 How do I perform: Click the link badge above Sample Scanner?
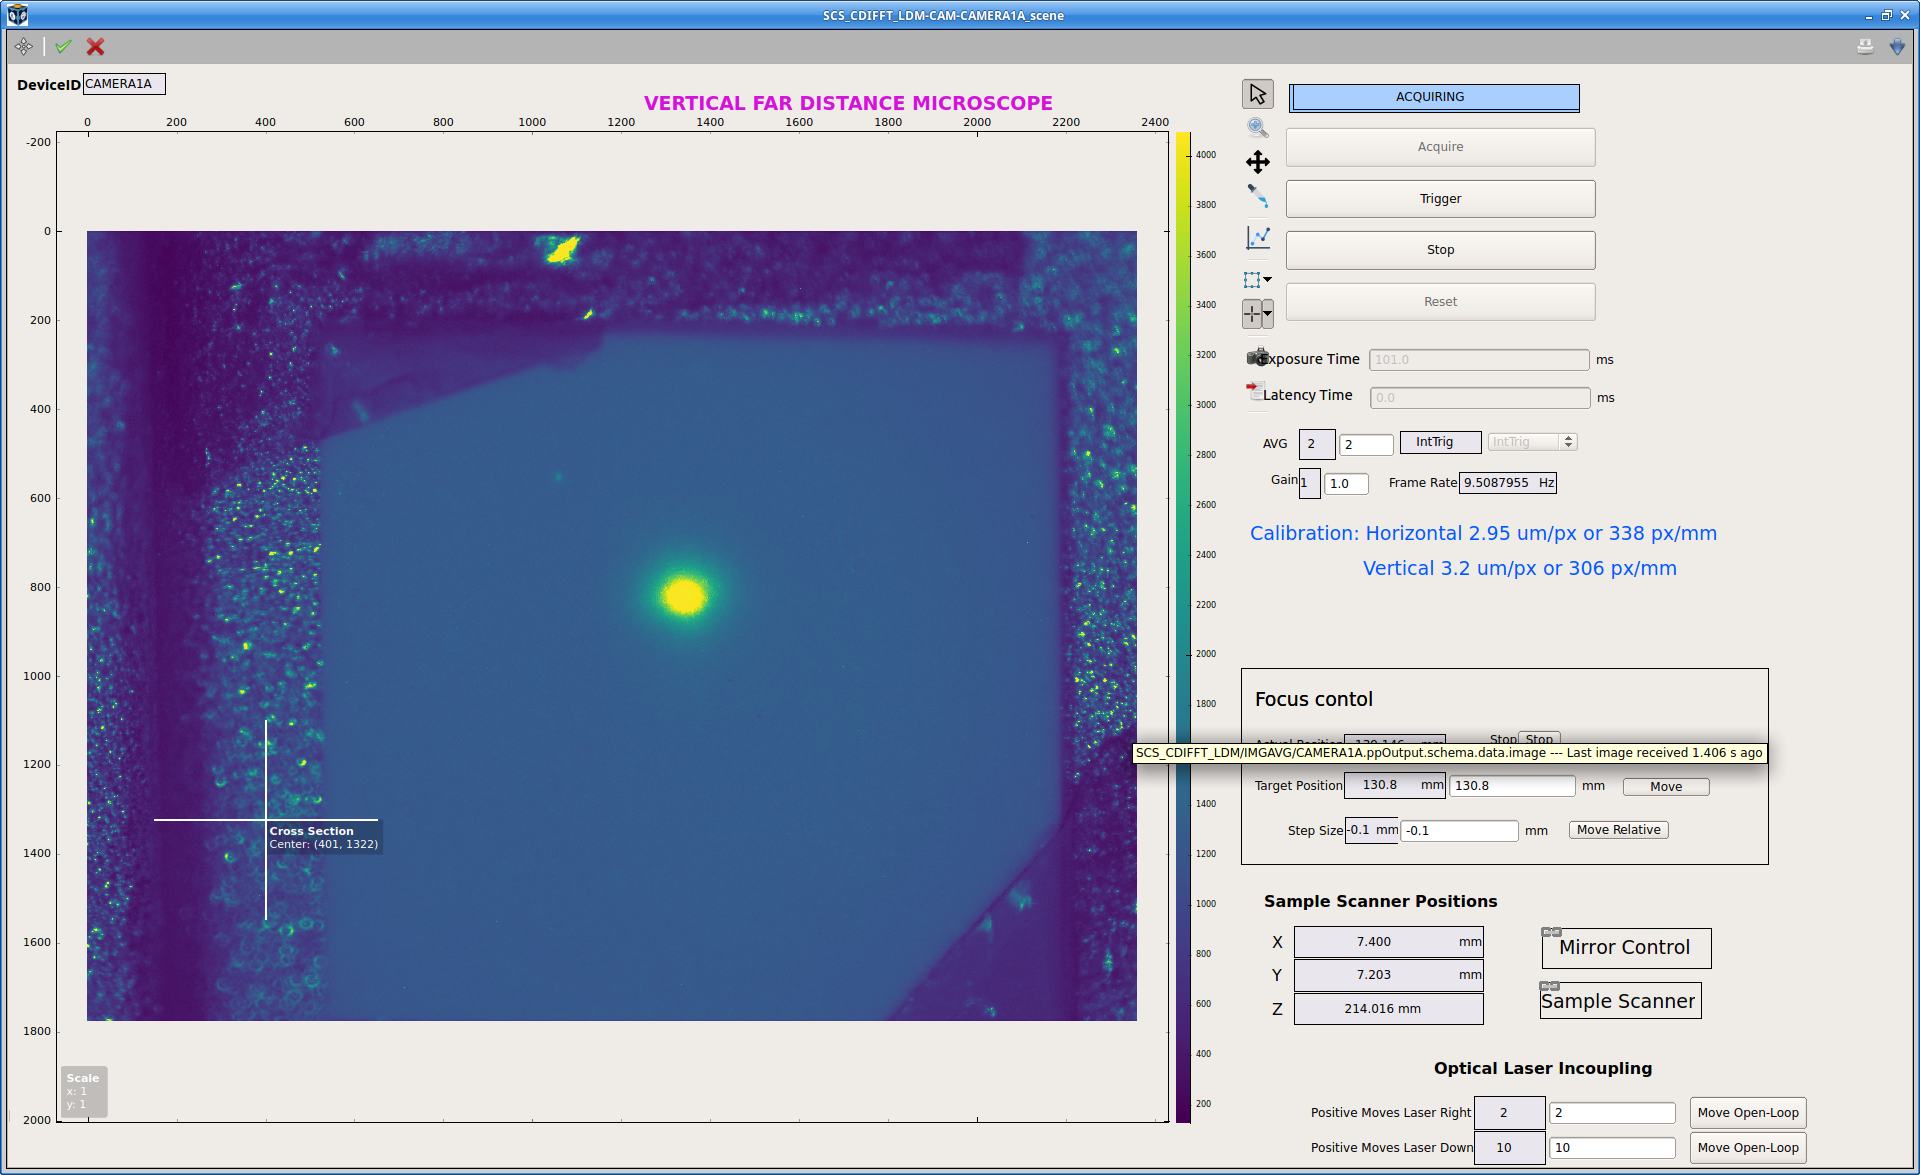click(1550, 986)
